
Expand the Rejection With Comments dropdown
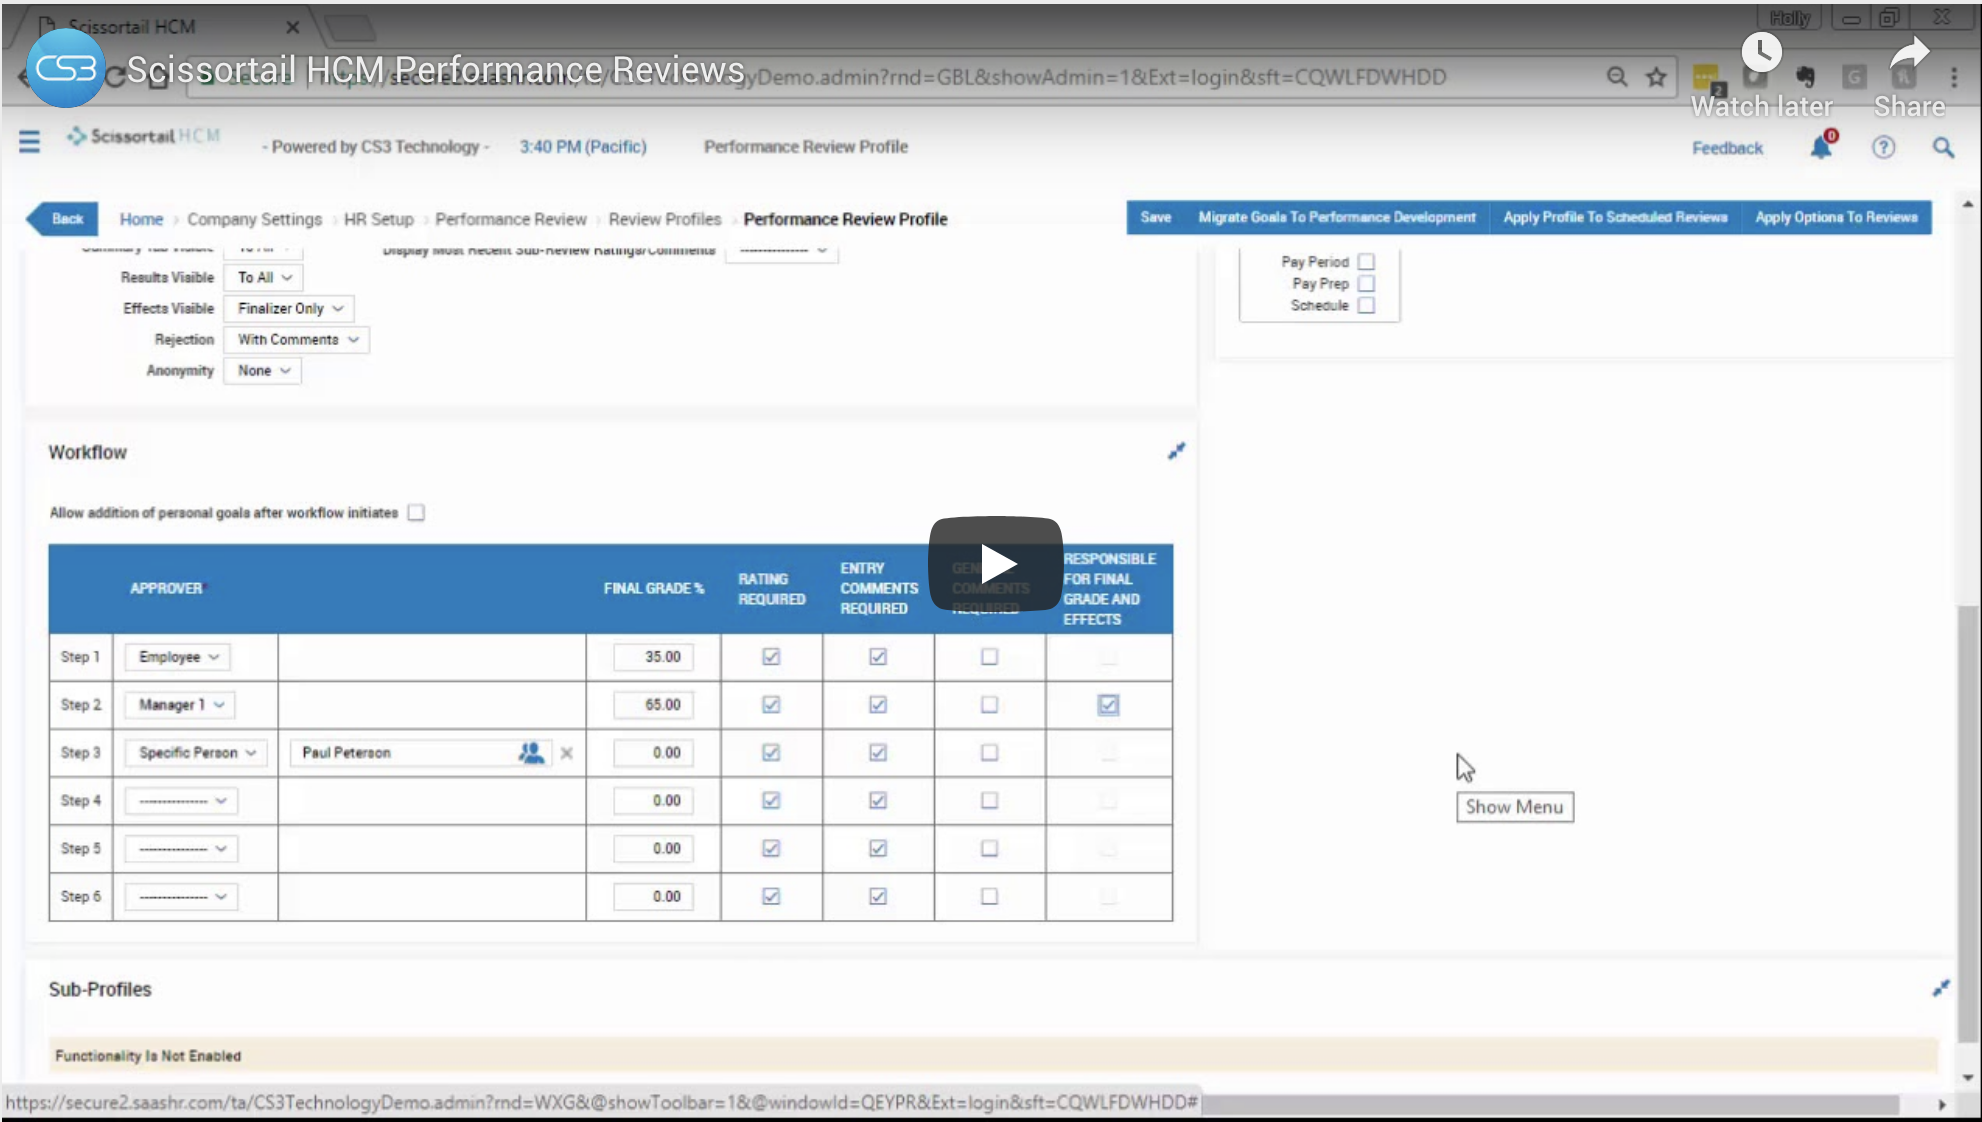click(x=297, y=340)
